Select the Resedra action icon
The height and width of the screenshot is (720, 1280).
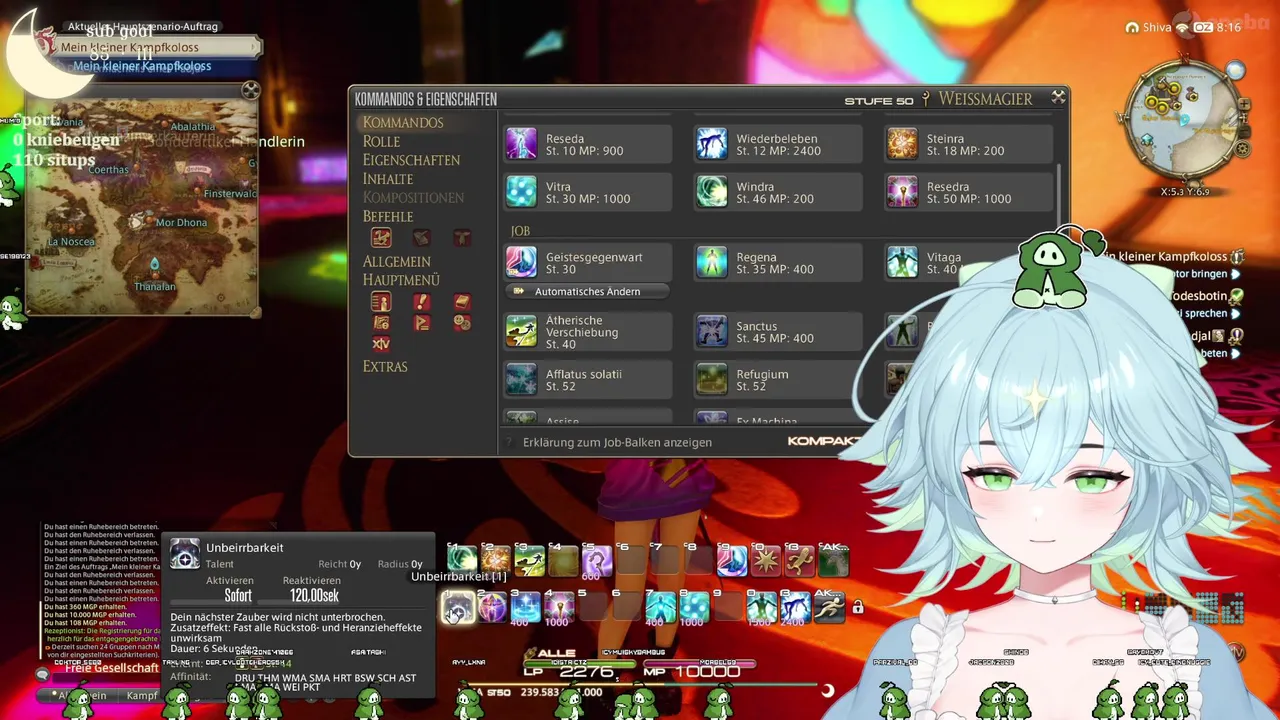coord(902,192)
